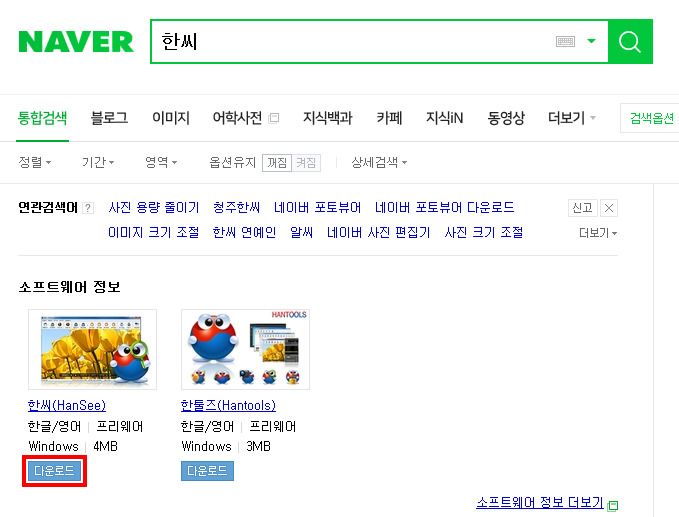This screenshot has width=679, height=517.
Task: Open the Hantools screenshot thumbnail
Action: [246, 349]
